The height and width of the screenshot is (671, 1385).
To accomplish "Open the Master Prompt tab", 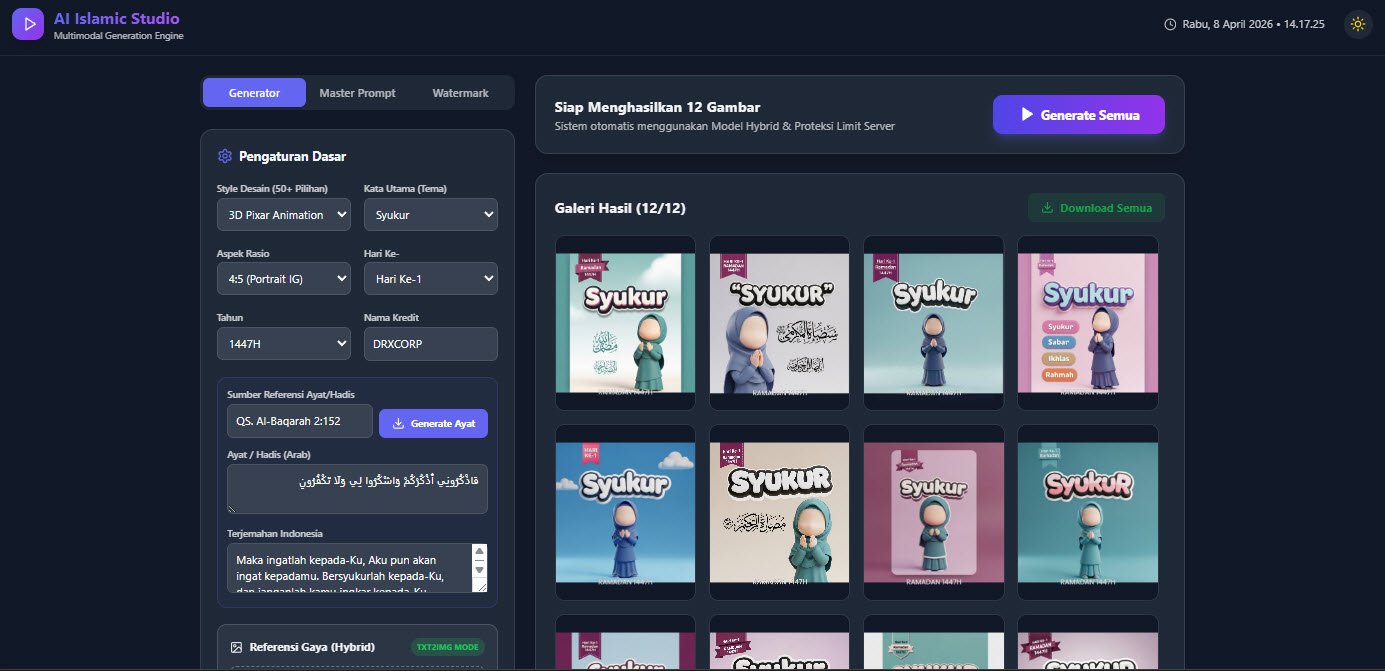I will click(357, 93).
